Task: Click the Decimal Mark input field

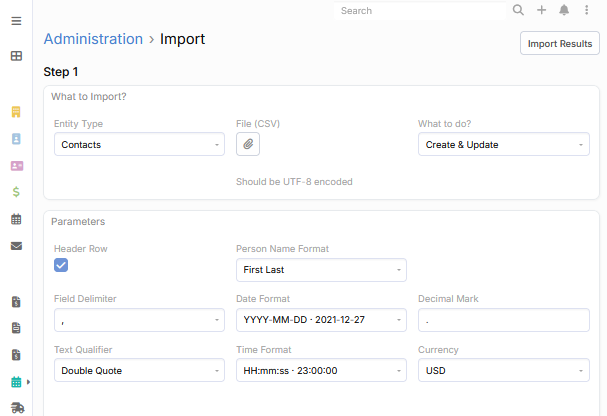Action: tap(503, 320)
